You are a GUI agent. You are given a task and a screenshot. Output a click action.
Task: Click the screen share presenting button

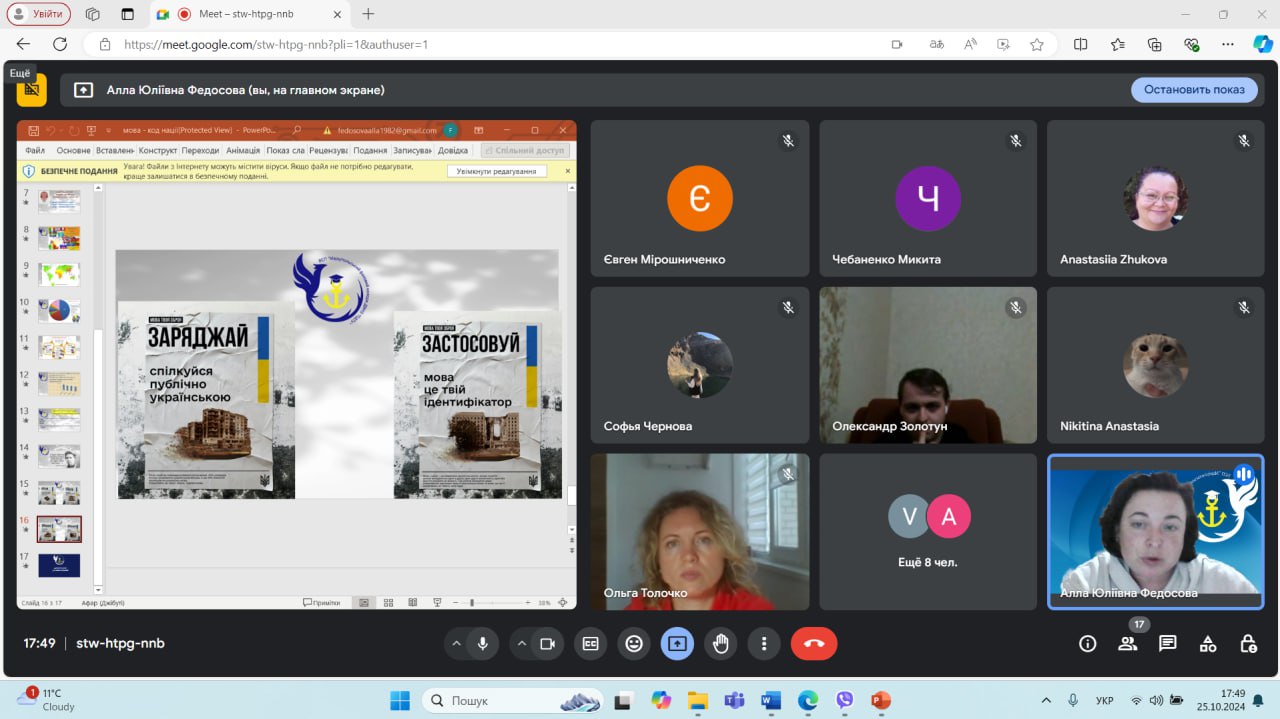click(x=677, y=643)
